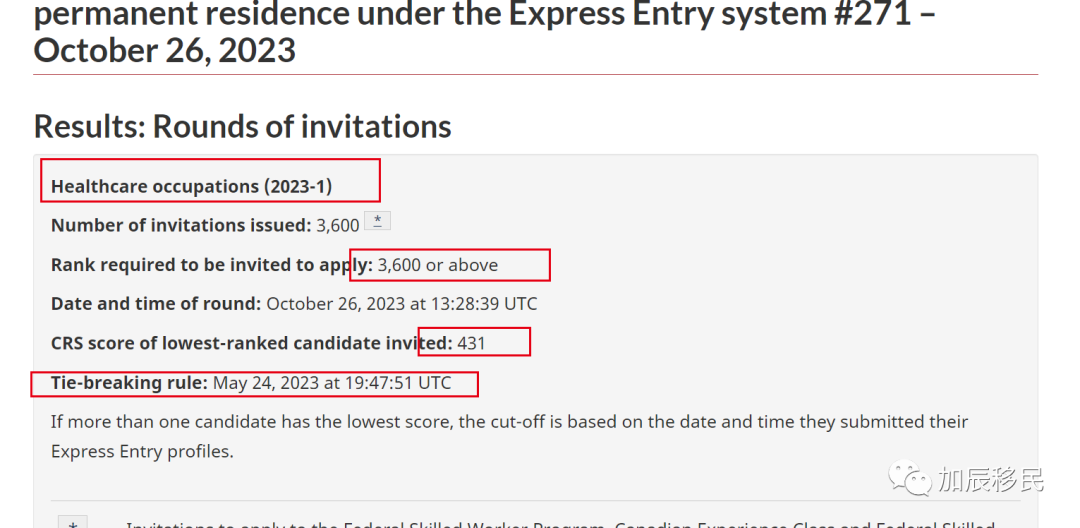Click the Date and time of round label
The width and height of the screenshot is (1080, 528).
tap(156, 304)
